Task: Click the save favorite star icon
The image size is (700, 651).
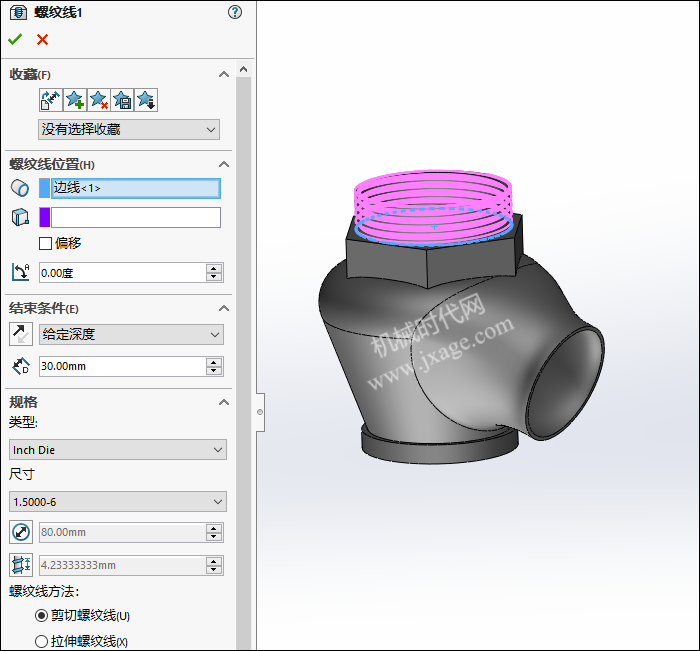Action: 122,100
